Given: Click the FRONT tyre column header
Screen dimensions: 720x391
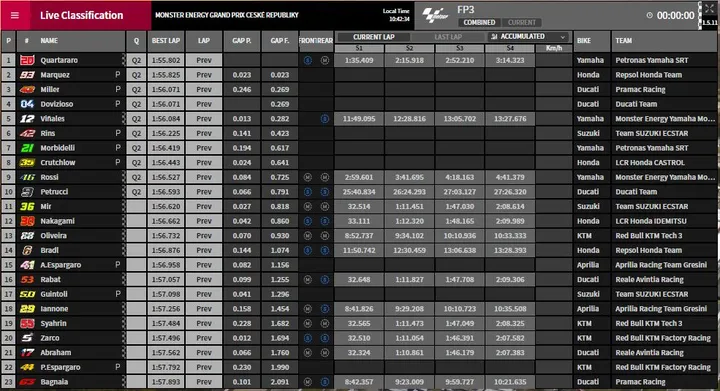Looking at the screenshot, I should [308, 41].
